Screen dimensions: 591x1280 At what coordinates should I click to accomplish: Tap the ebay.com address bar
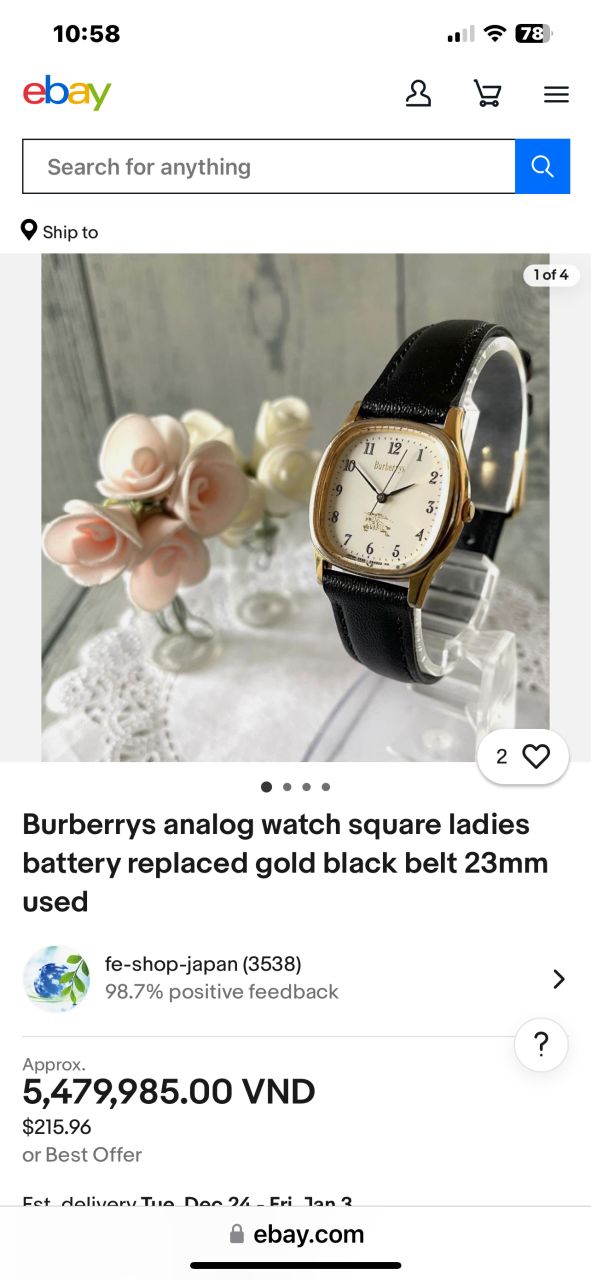(x=296, y=1234)
